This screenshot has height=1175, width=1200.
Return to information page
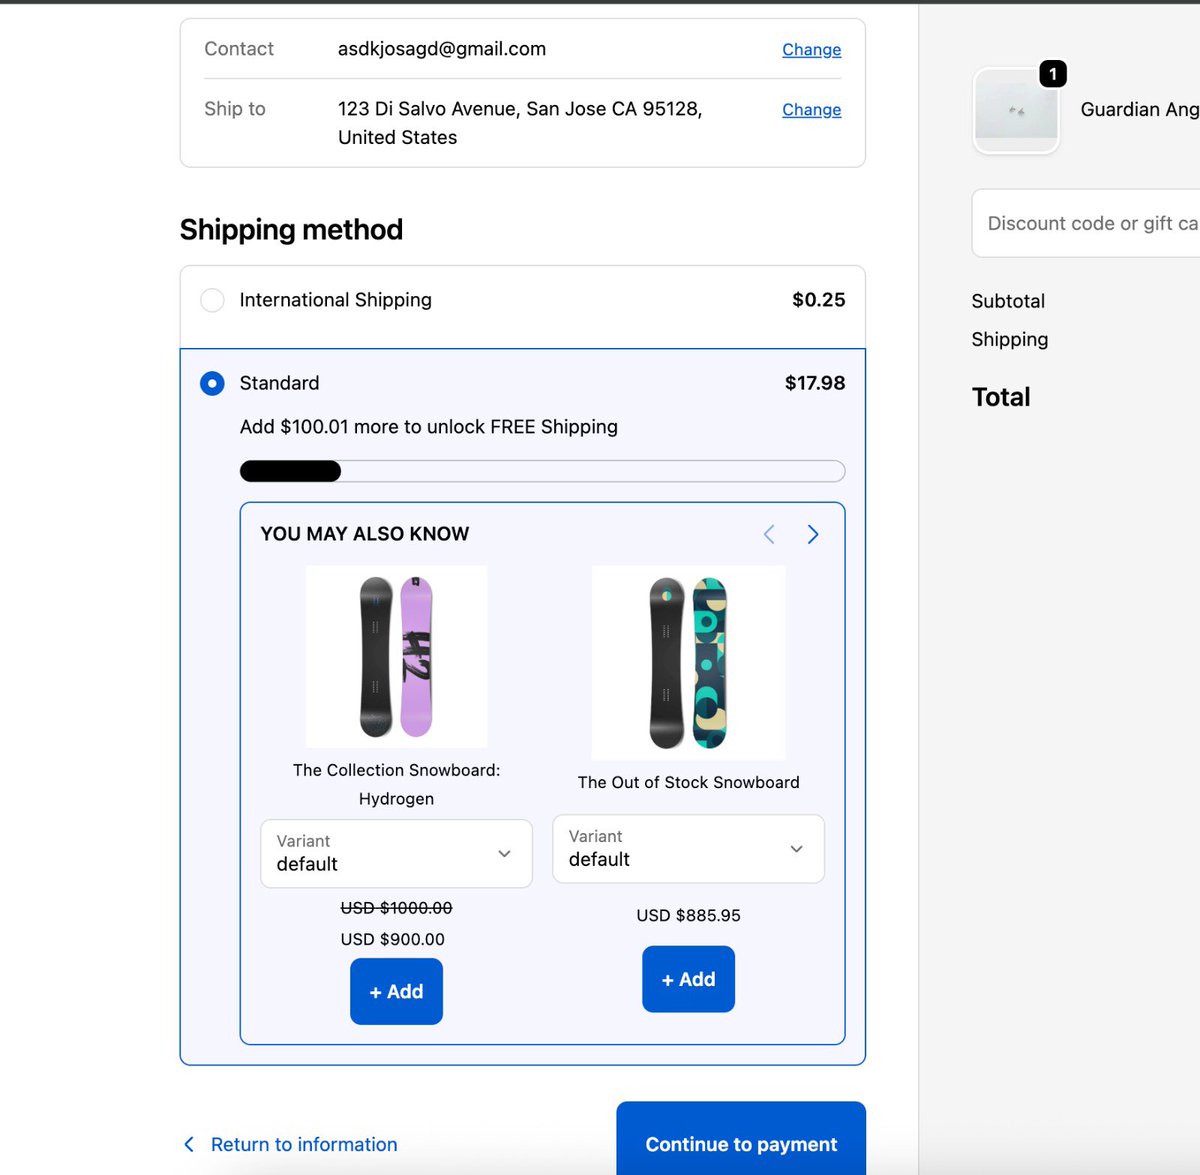tap(304, 1144)
